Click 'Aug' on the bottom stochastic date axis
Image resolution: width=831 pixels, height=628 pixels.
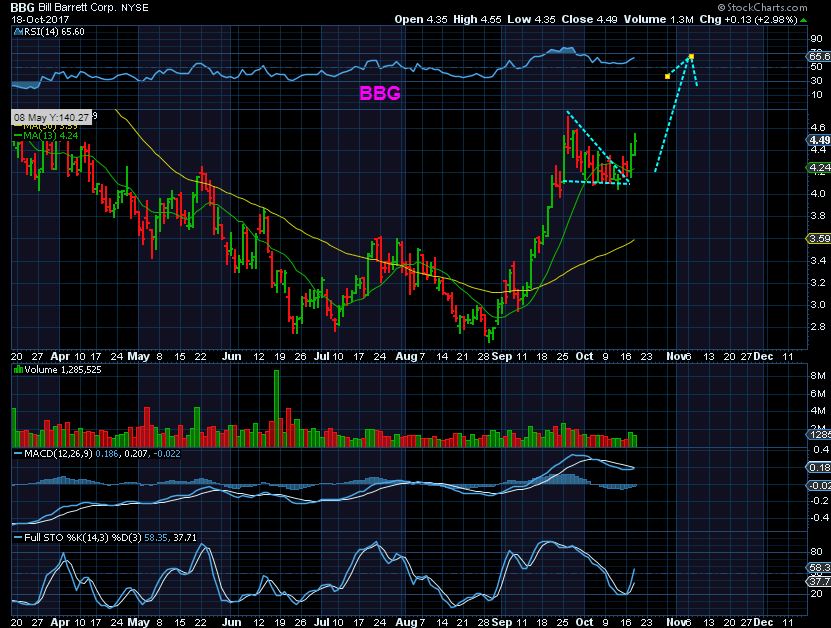(x=406, y=622)
